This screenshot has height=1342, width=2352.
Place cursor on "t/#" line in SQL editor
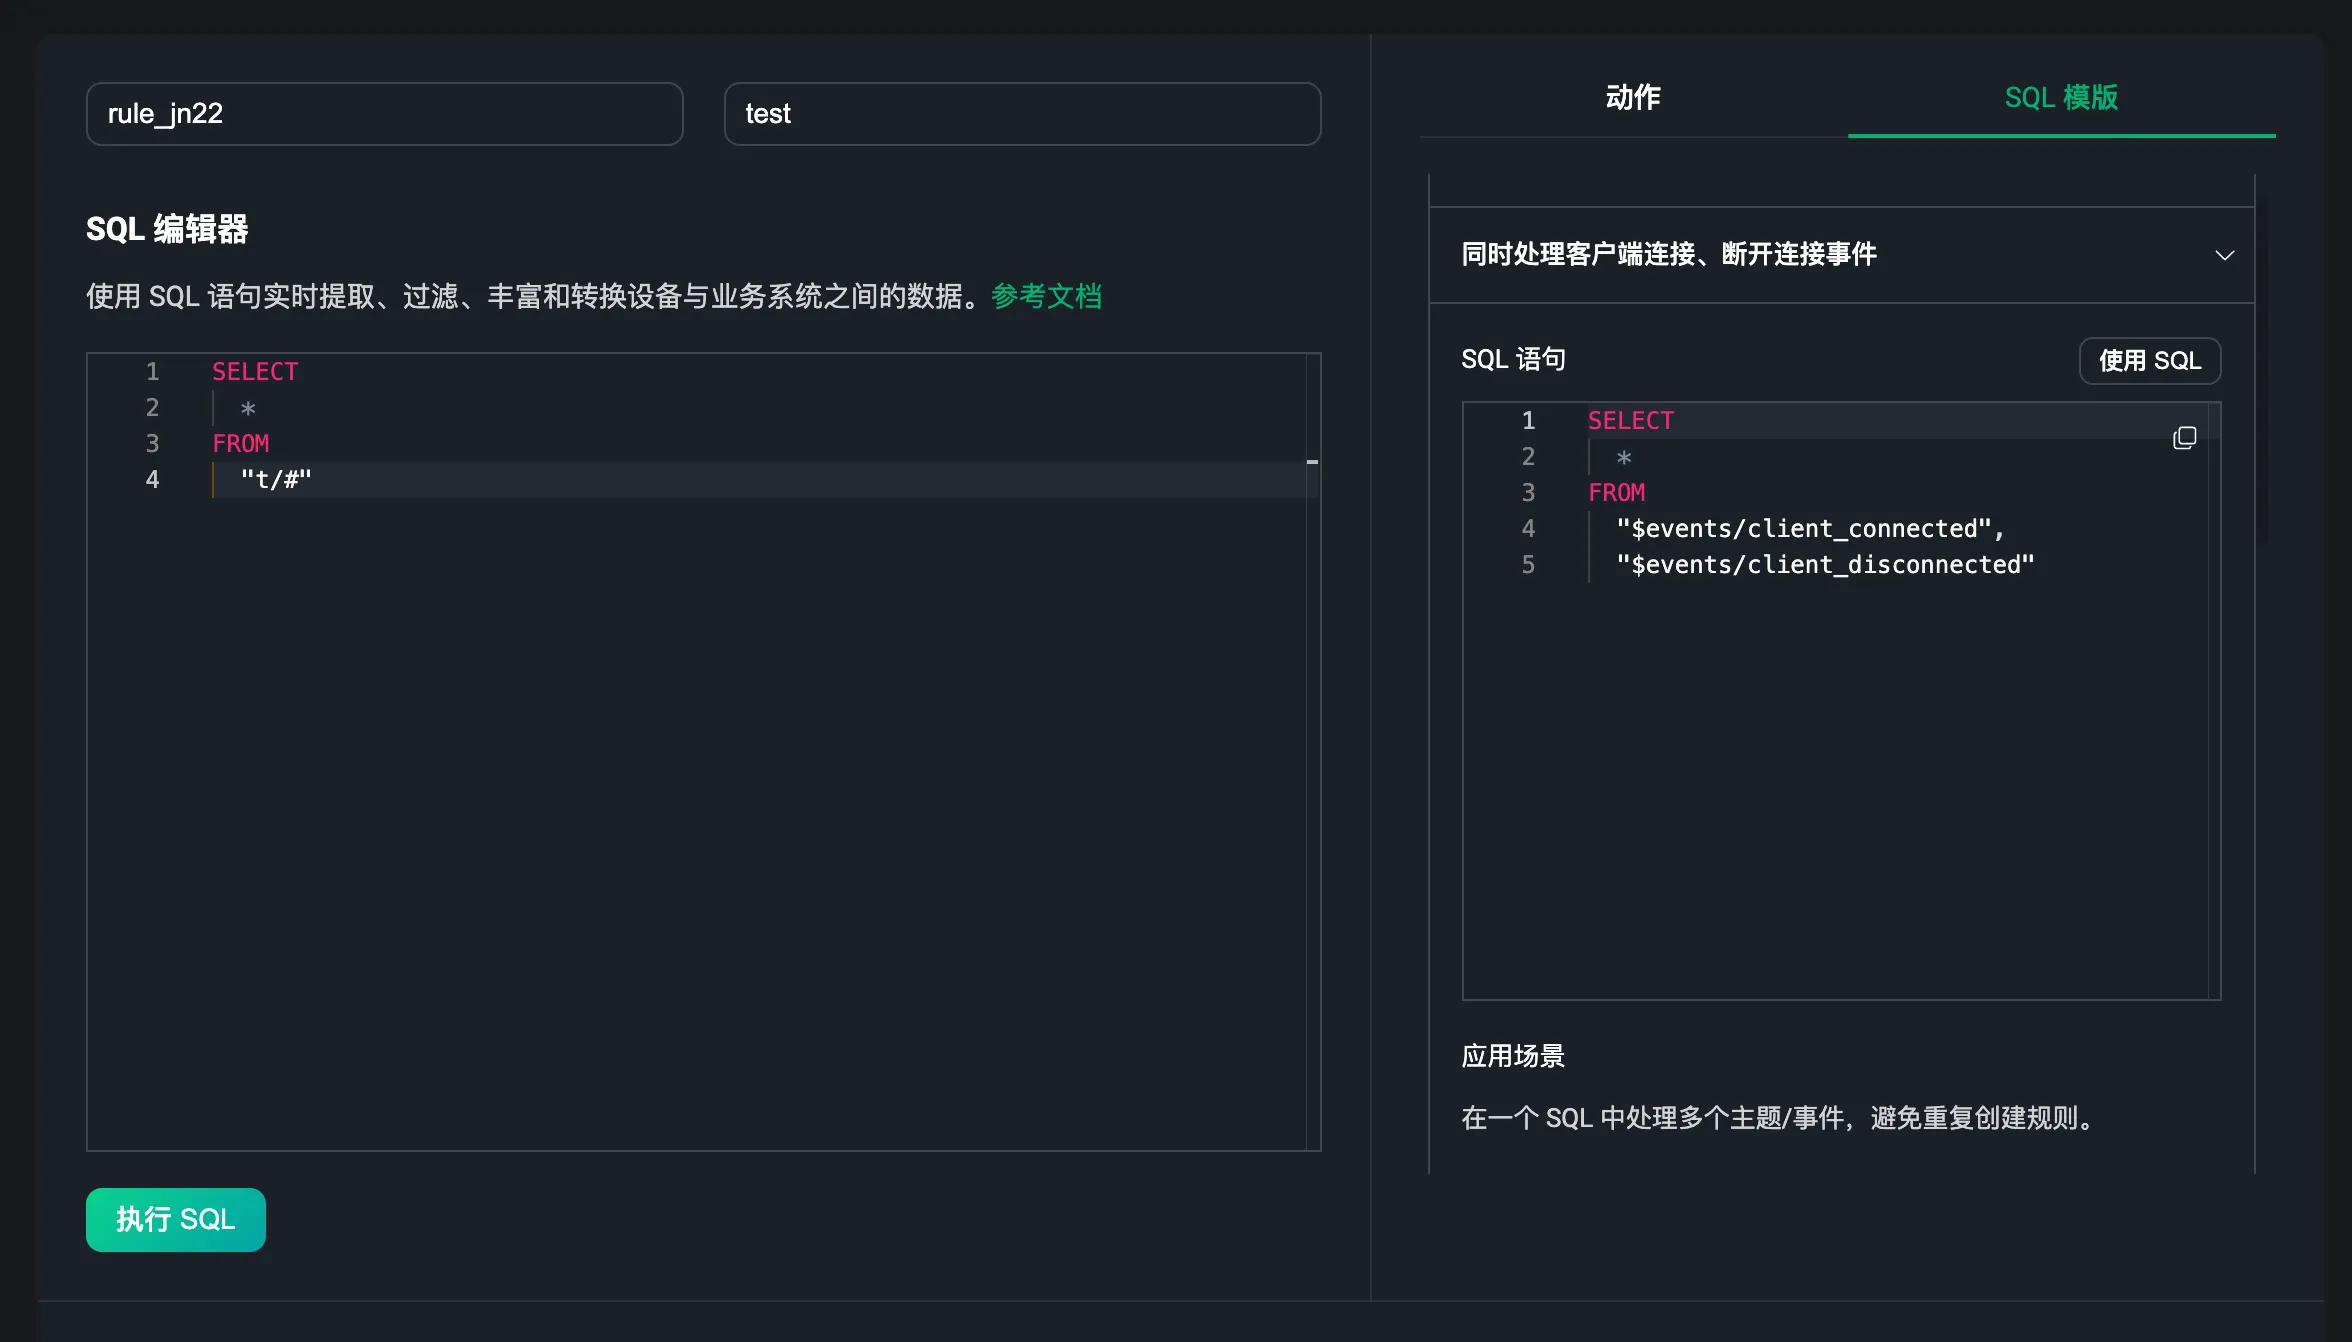tap(276, 479)
